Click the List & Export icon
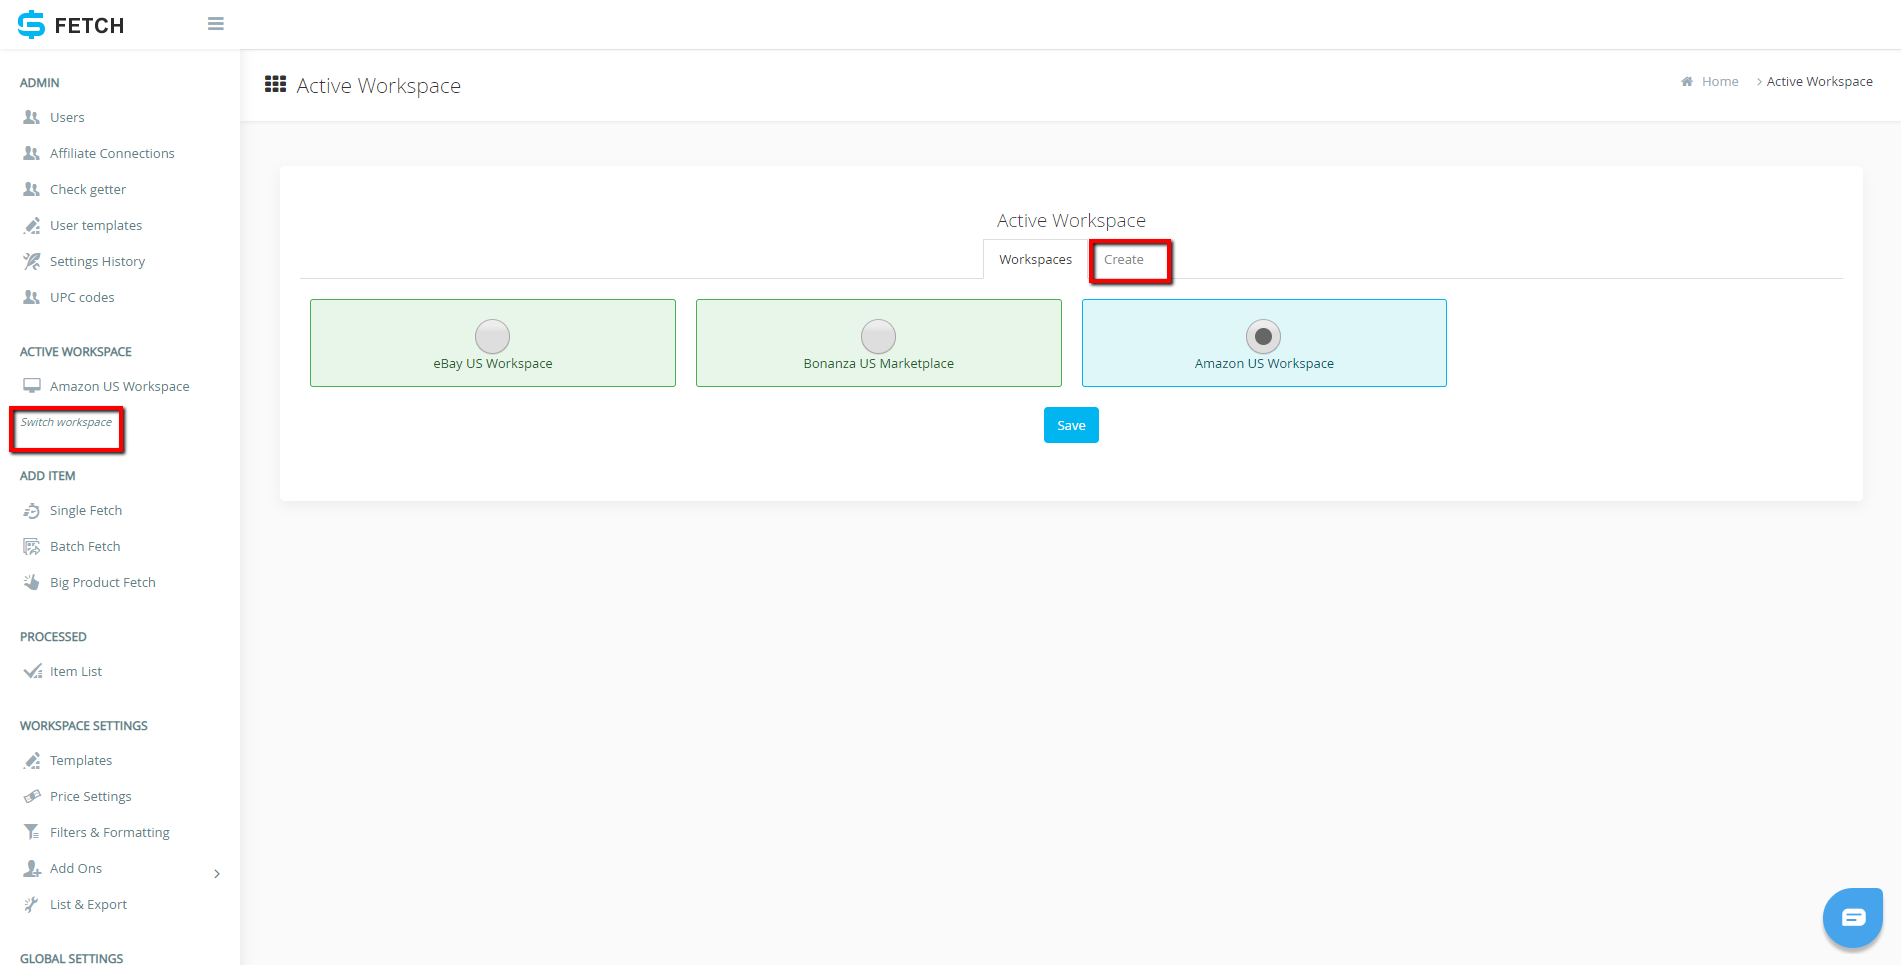This screenshot has width=1901, height=965. click(x=31, y=904)
